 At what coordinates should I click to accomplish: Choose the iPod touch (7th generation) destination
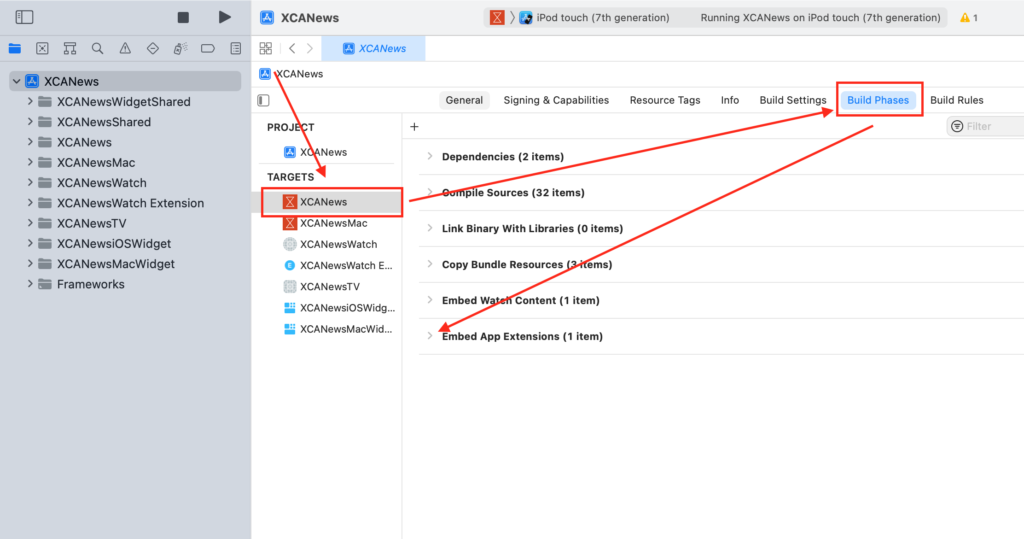pos(595,18)
